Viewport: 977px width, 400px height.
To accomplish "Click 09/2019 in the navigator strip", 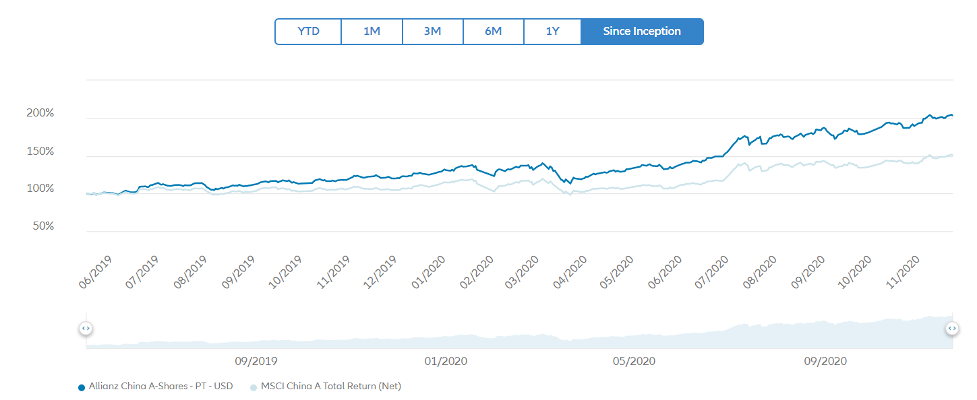I will click(255, 360).
